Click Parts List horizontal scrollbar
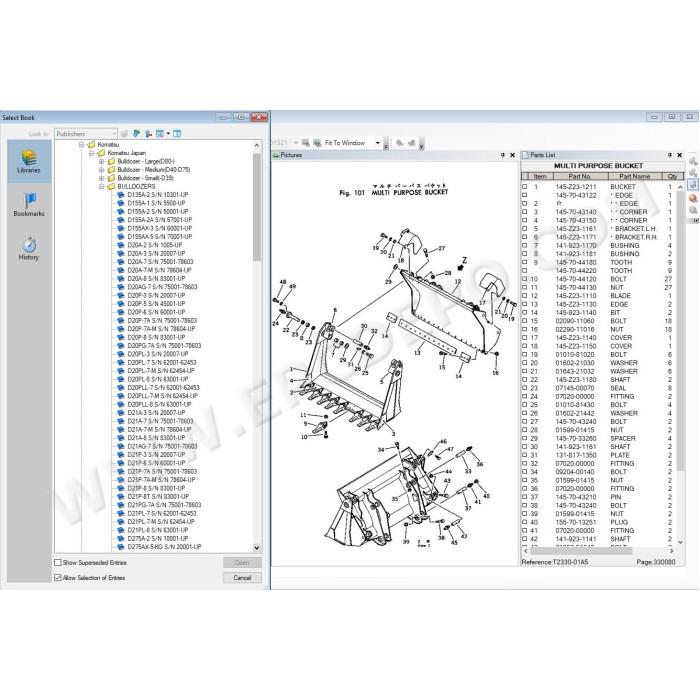The height and width of the screenshot is (700, 700). (581, 551)
